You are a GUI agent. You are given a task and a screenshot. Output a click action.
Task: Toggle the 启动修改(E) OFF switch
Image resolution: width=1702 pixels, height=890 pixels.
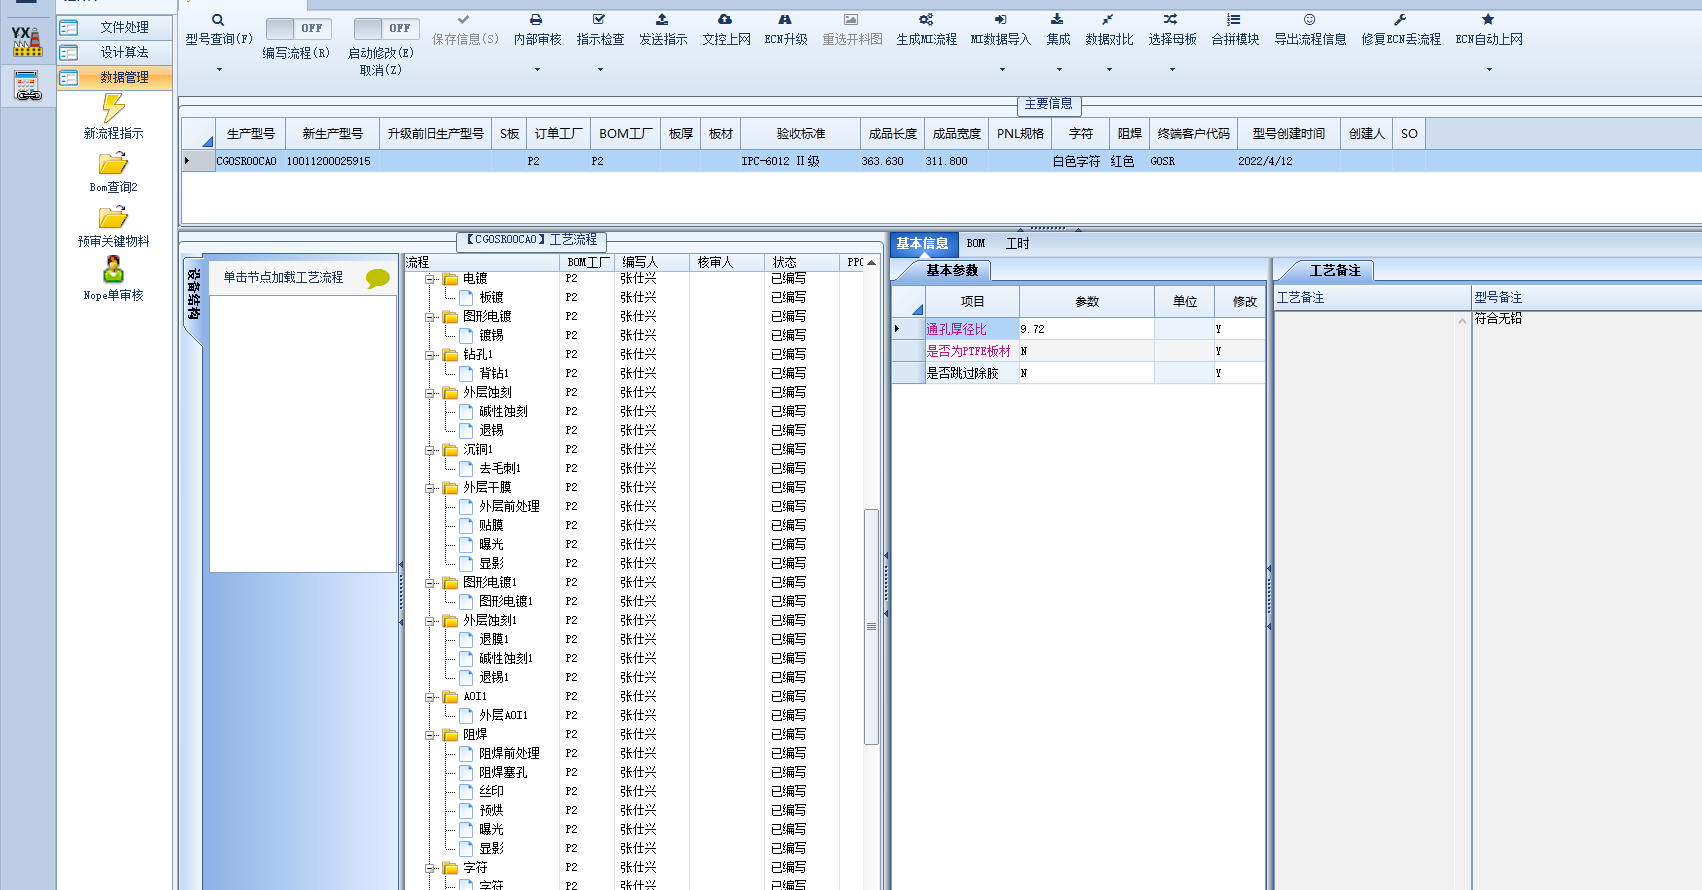click(x=386, y=29)
